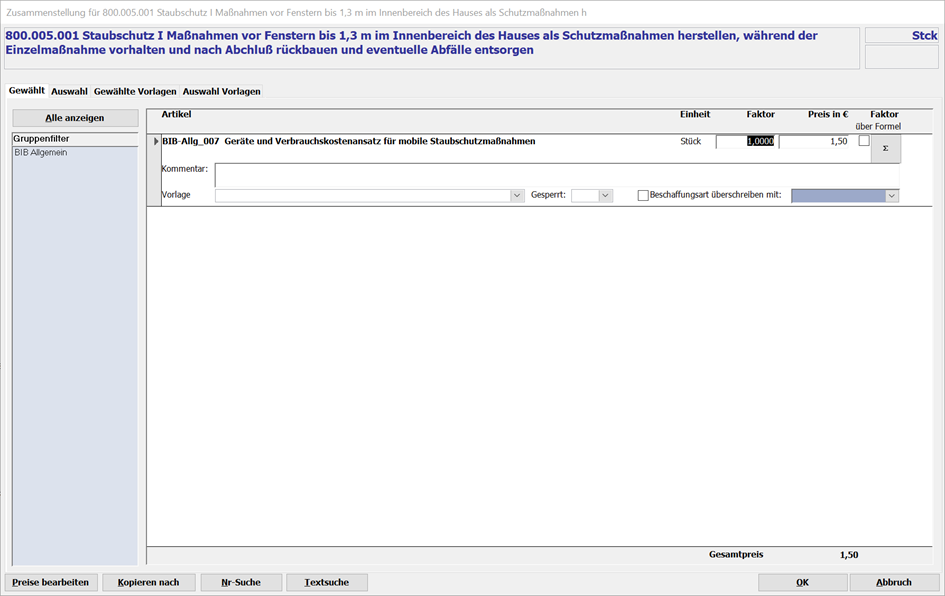
Task: Tick Beschaffungsart überschreiben mit checkbox
Action: (x=643, y=196)
